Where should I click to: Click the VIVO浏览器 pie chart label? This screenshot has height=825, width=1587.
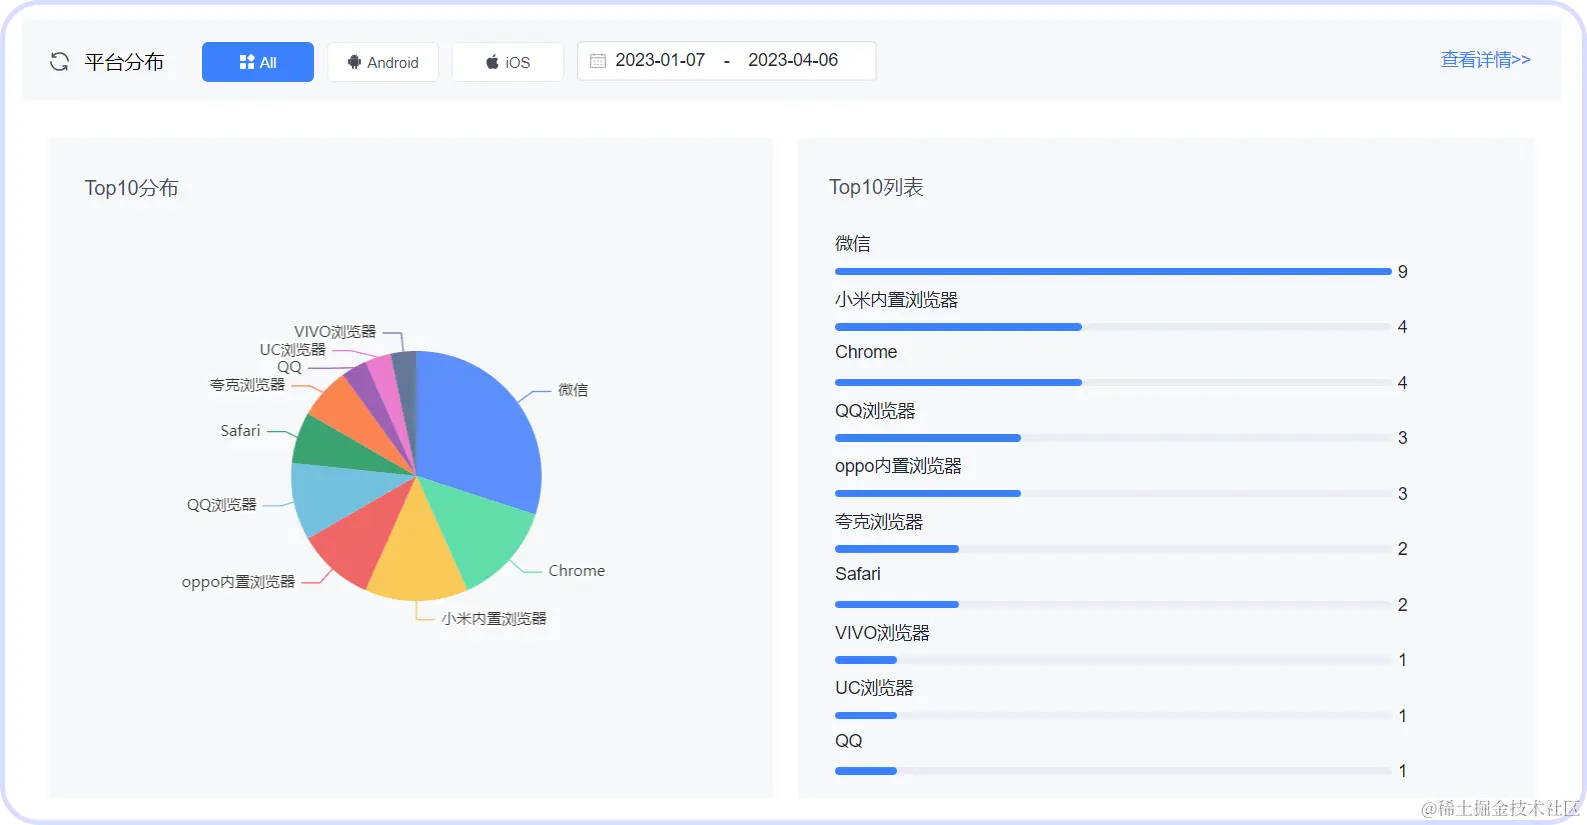(x=335, y=332)
